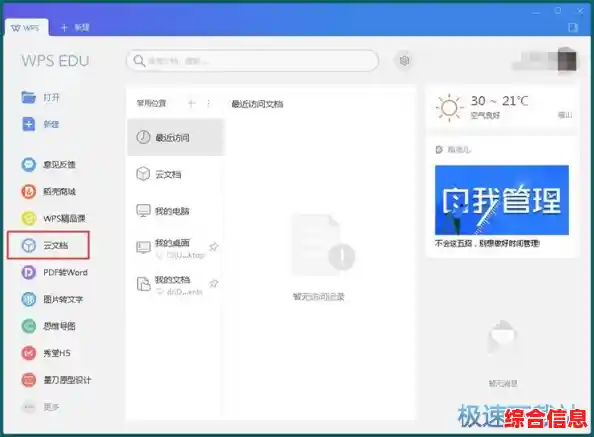The image size is (594, 437).
Task: Focus the document search field
Action: (252, 61)
